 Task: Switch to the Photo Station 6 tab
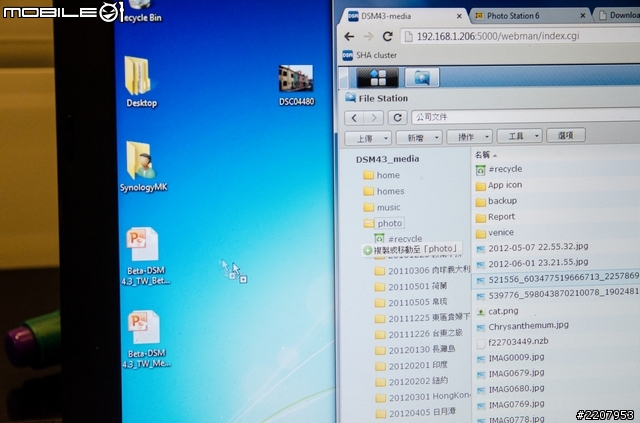tap(530, 16)
